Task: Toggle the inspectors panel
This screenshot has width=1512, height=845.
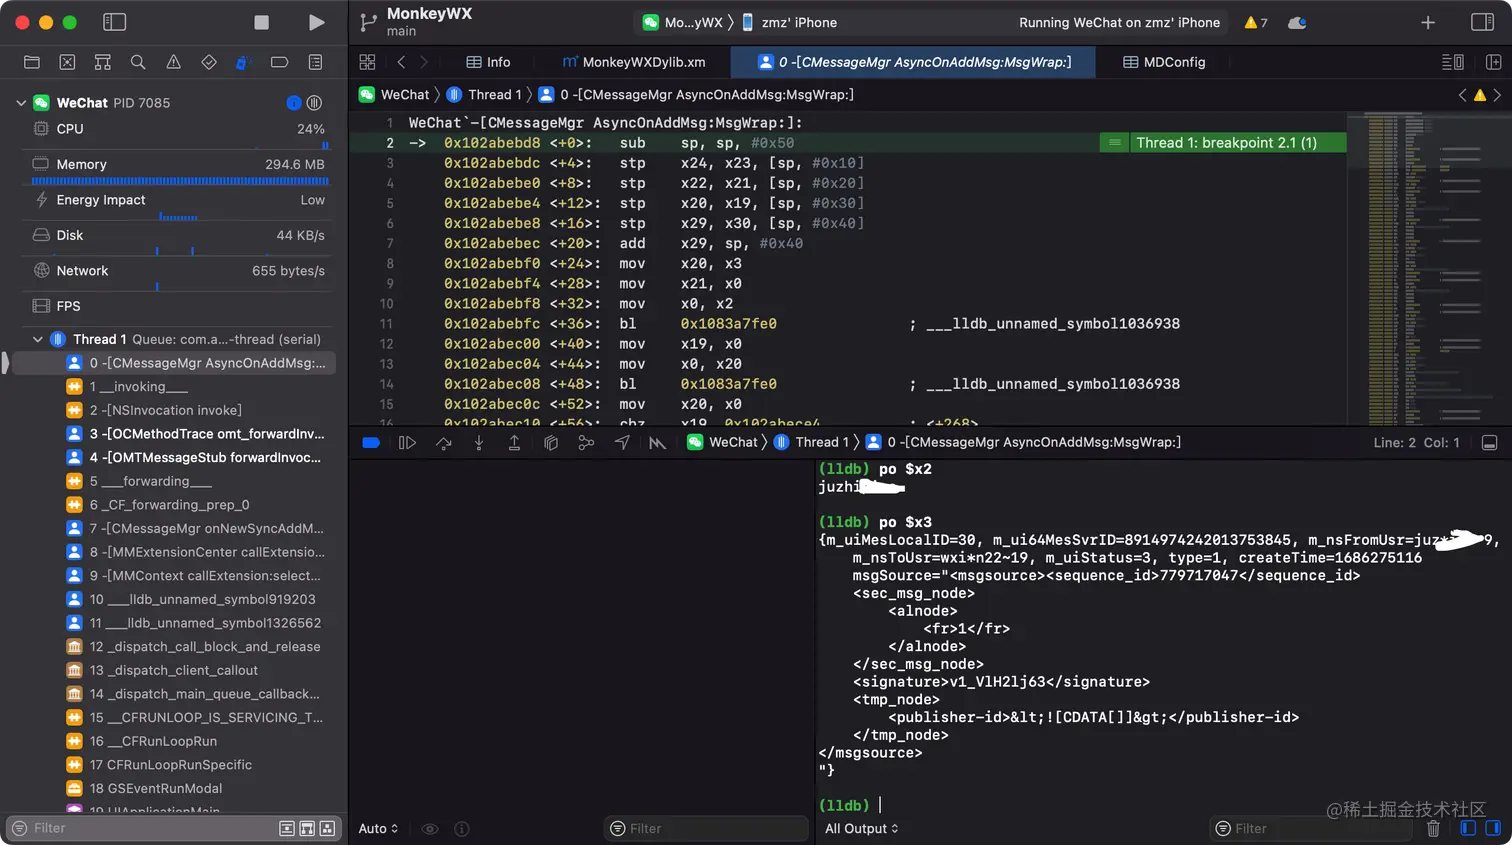Action: (x=1482, y=22)
